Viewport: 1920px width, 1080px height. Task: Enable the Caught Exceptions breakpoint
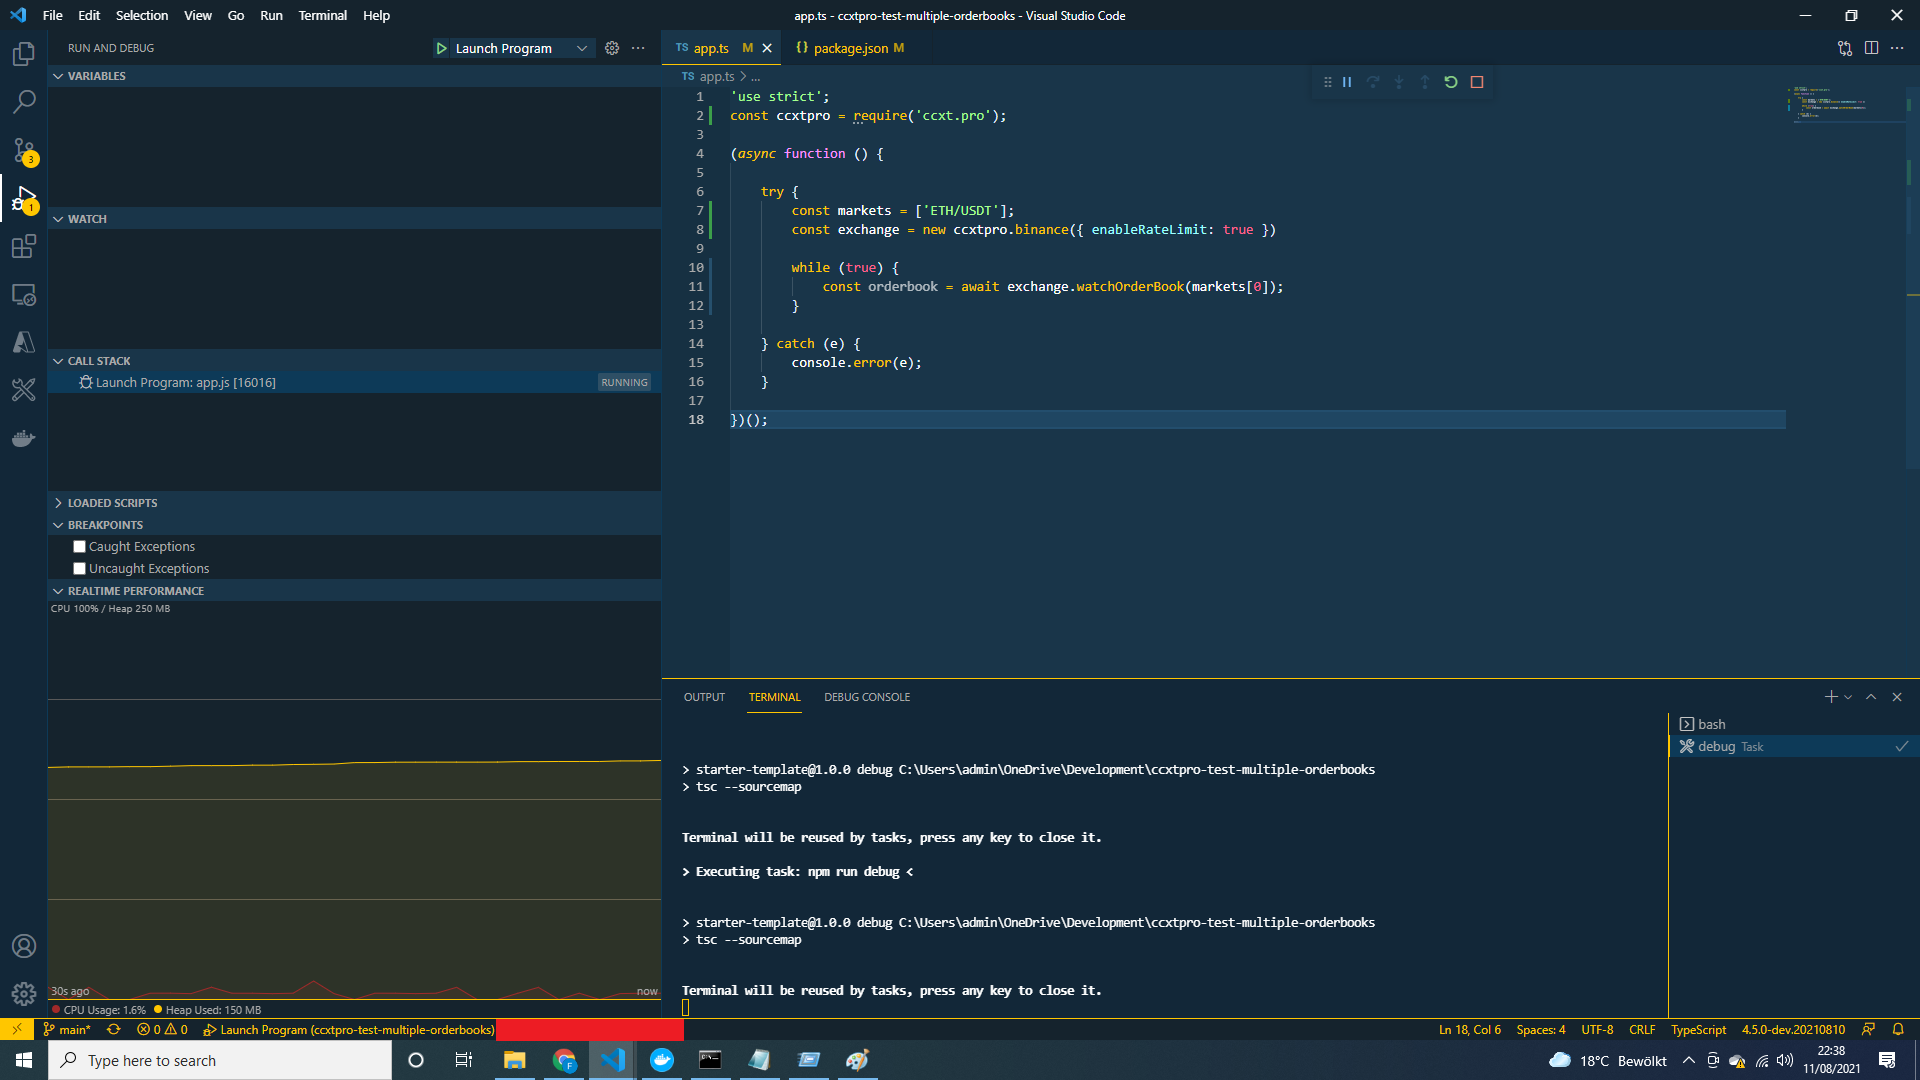[x=79, y=547]
